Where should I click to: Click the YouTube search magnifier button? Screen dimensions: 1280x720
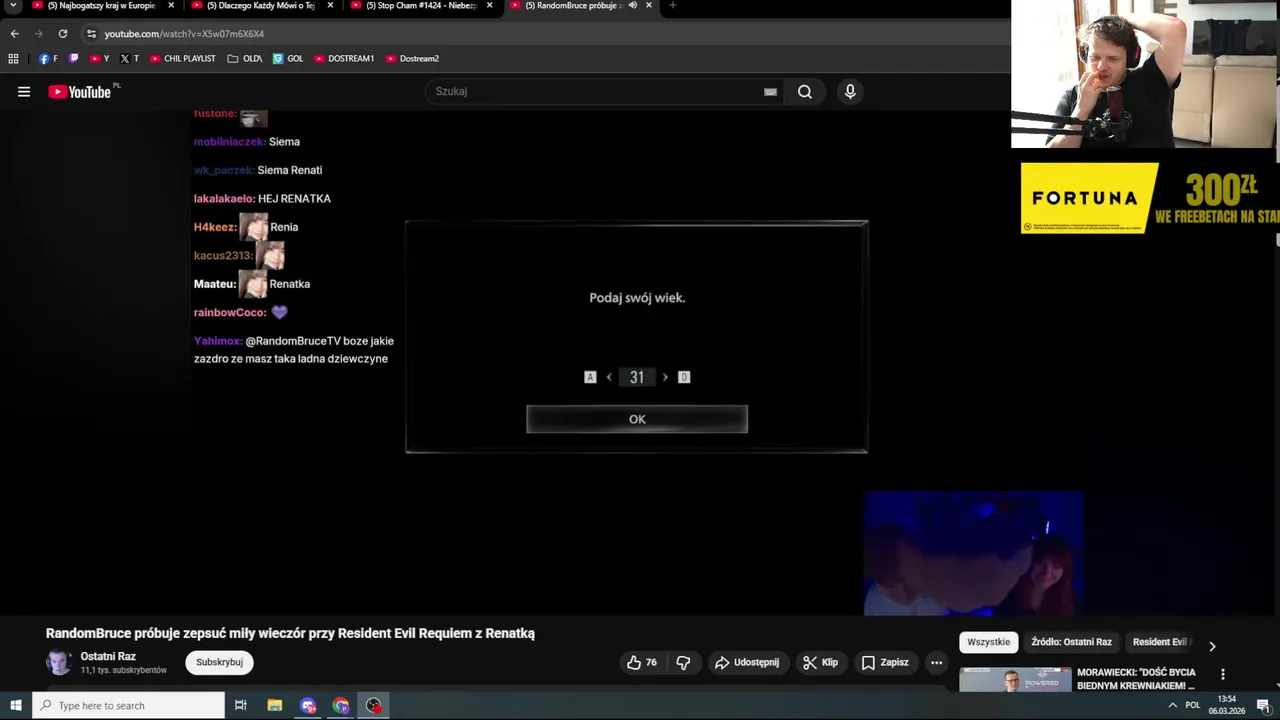[805, 92]
